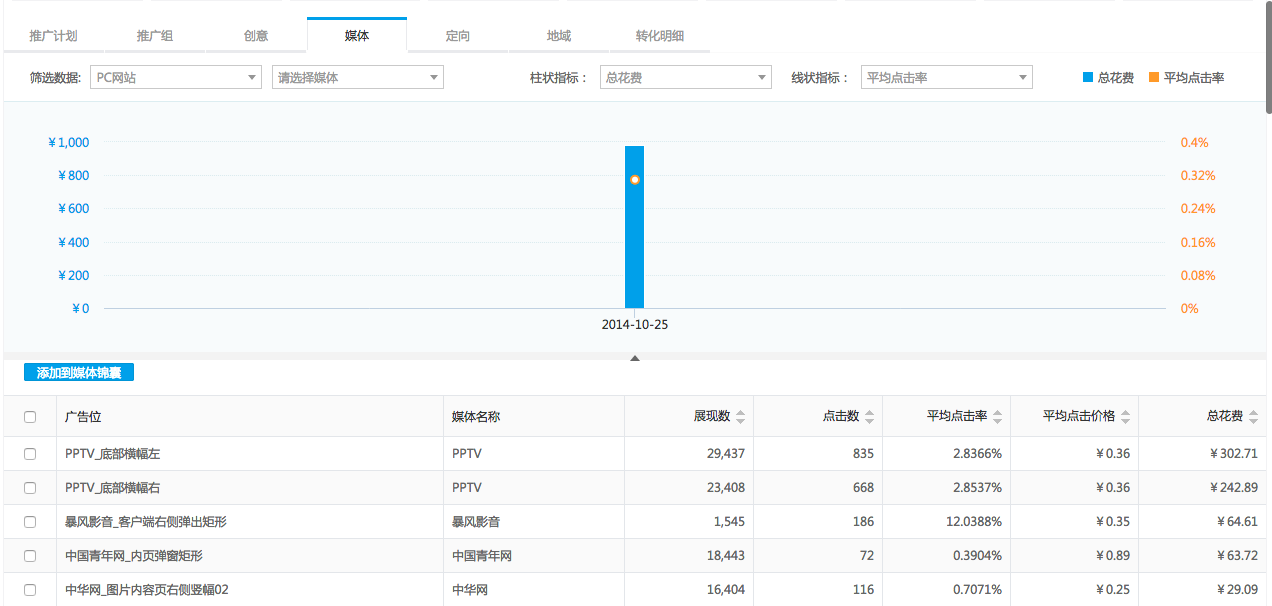Open the 线状指标 平均点击率 dropdown
Viewport: 1272px width, 606px height.
click(x=946, y=77)
